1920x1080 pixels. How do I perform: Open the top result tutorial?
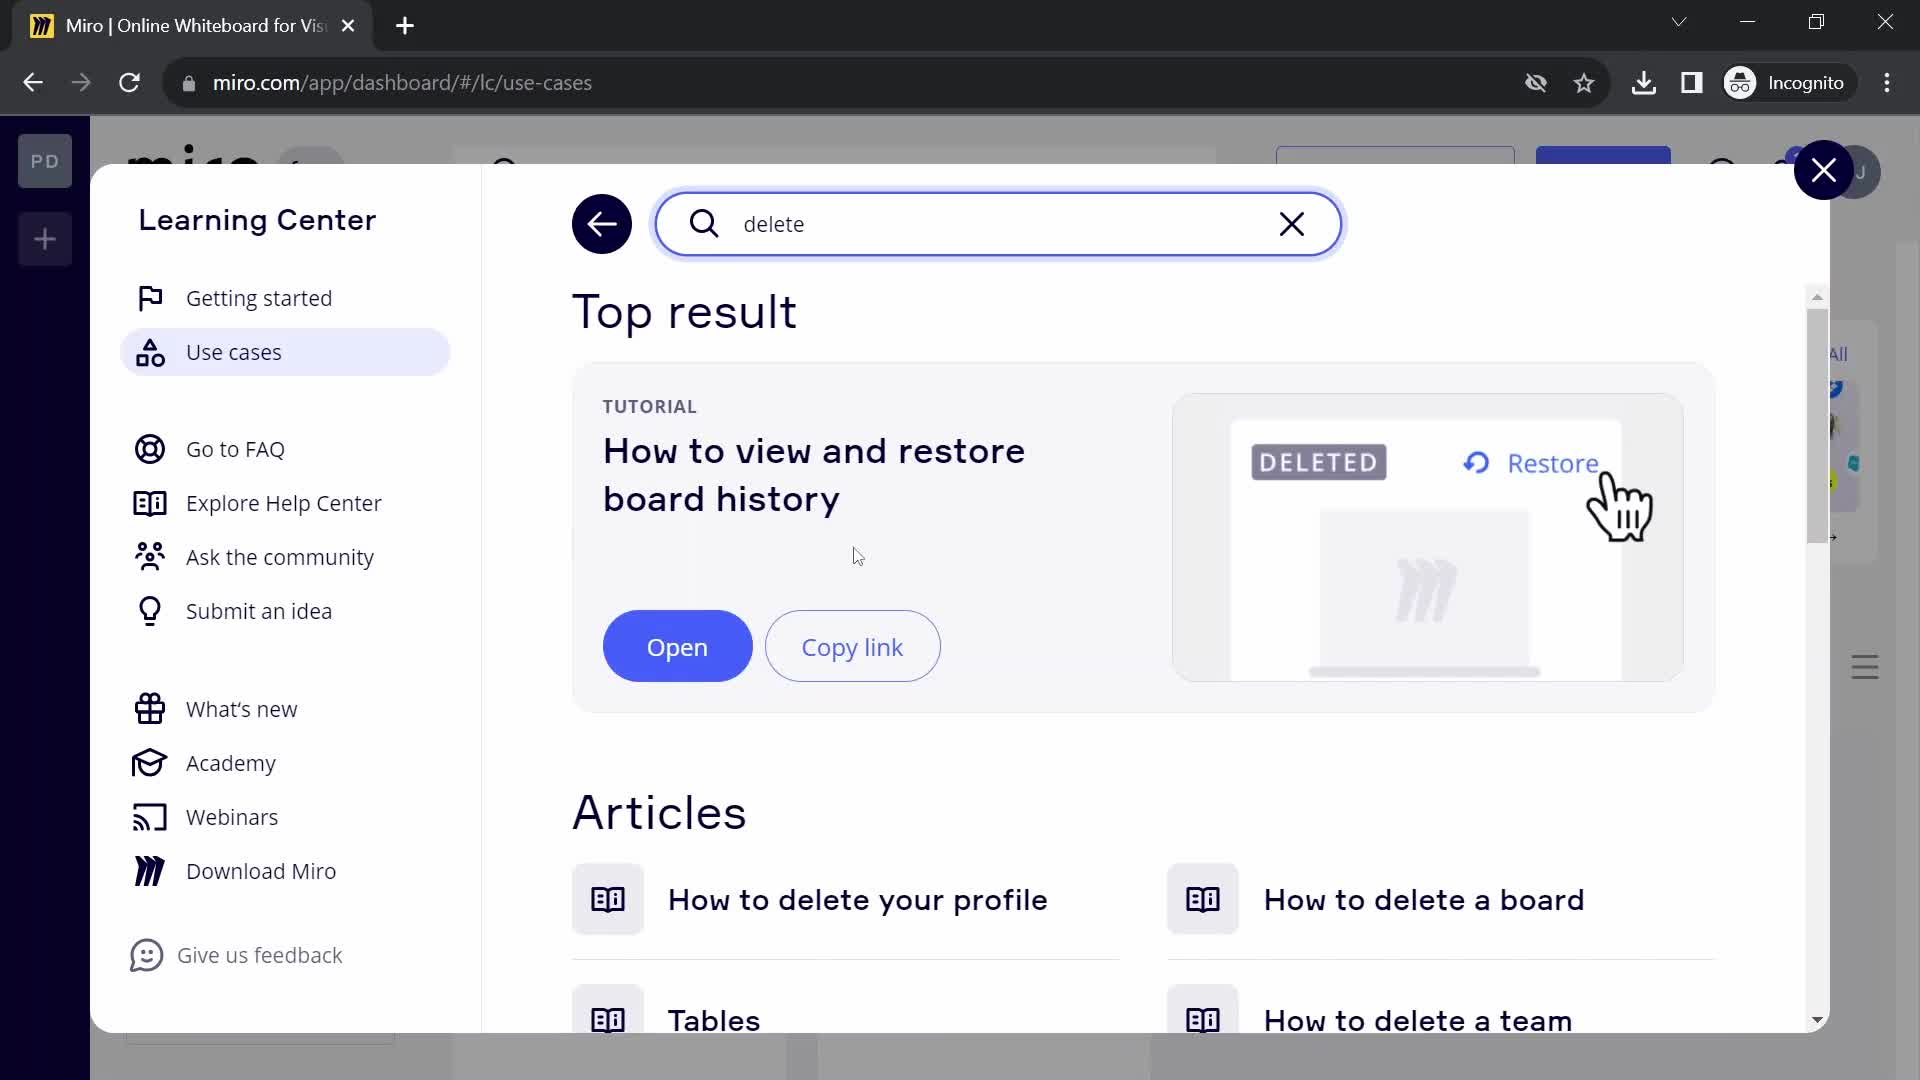point(677,647)
